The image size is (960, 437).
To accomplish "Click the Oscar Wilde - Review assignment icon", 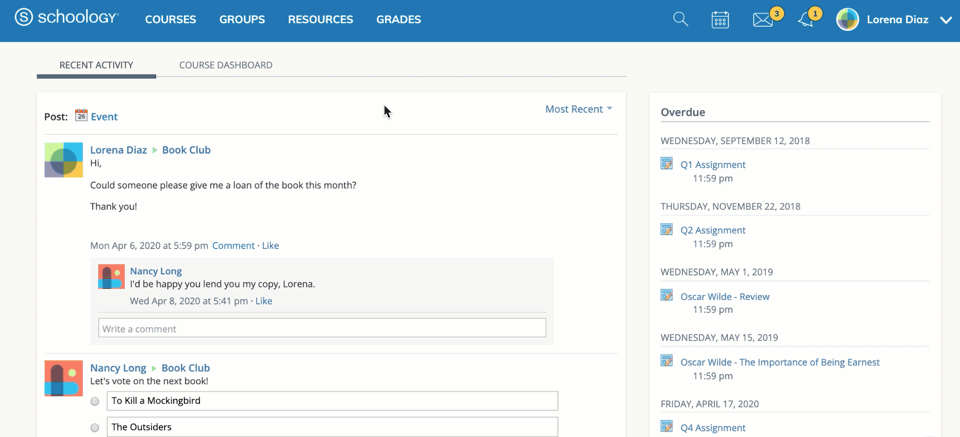I will point(667,296).
